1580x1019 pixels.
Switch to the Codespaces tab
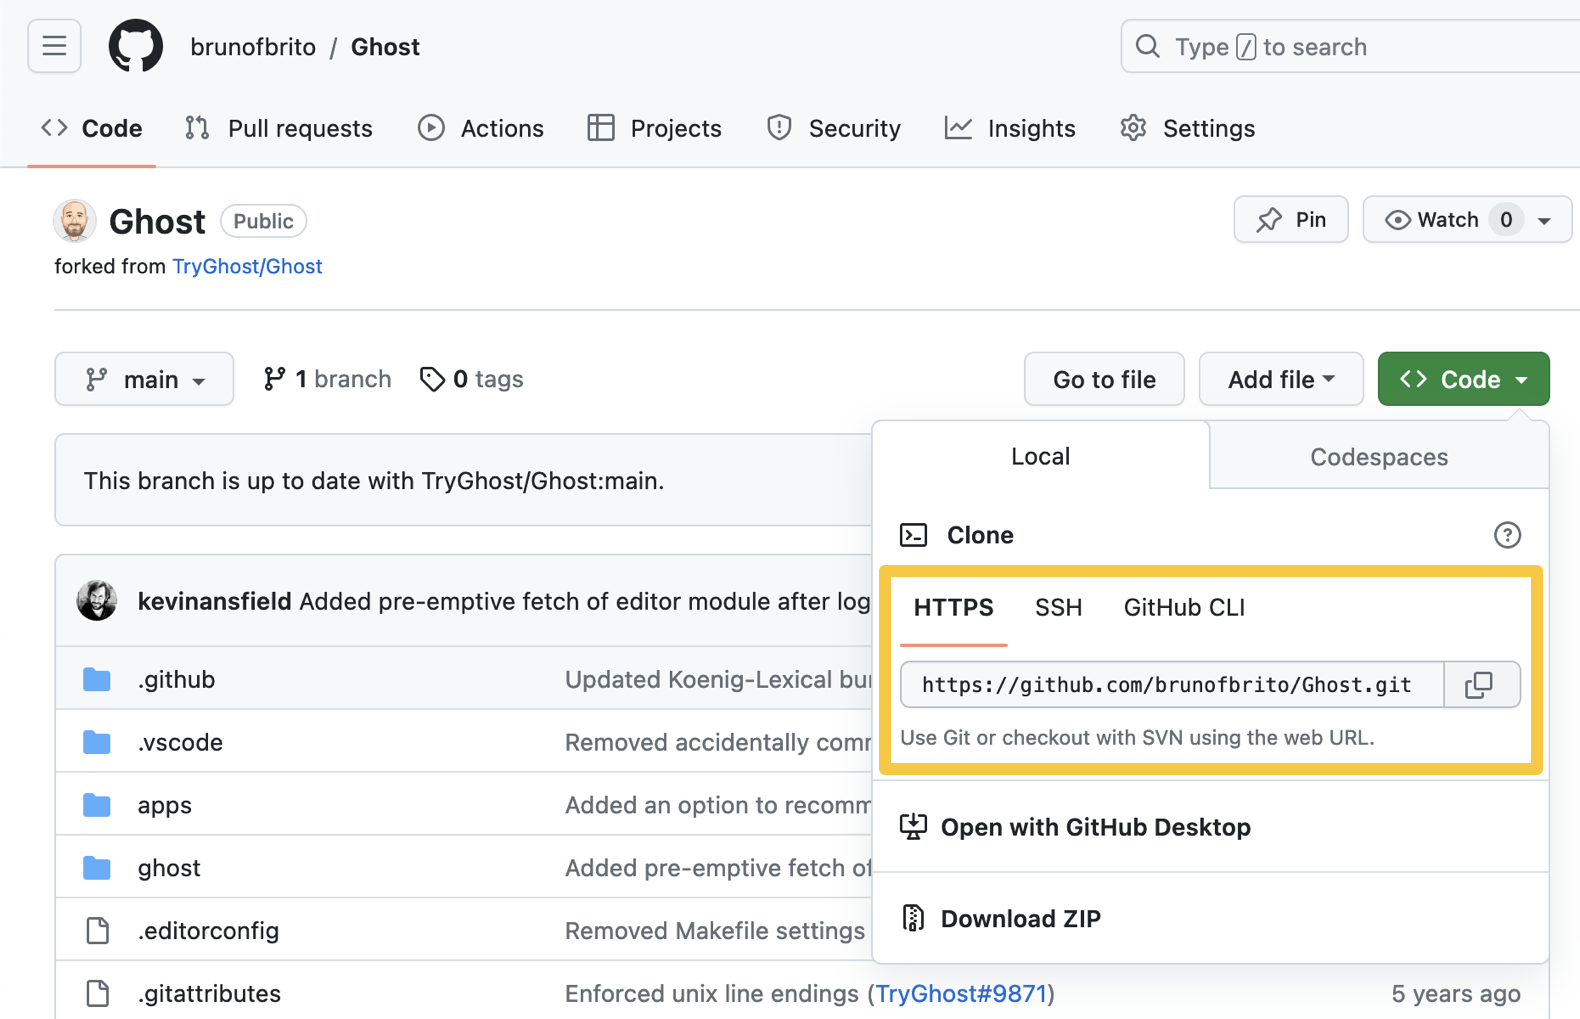click(x=1379, y=456)
